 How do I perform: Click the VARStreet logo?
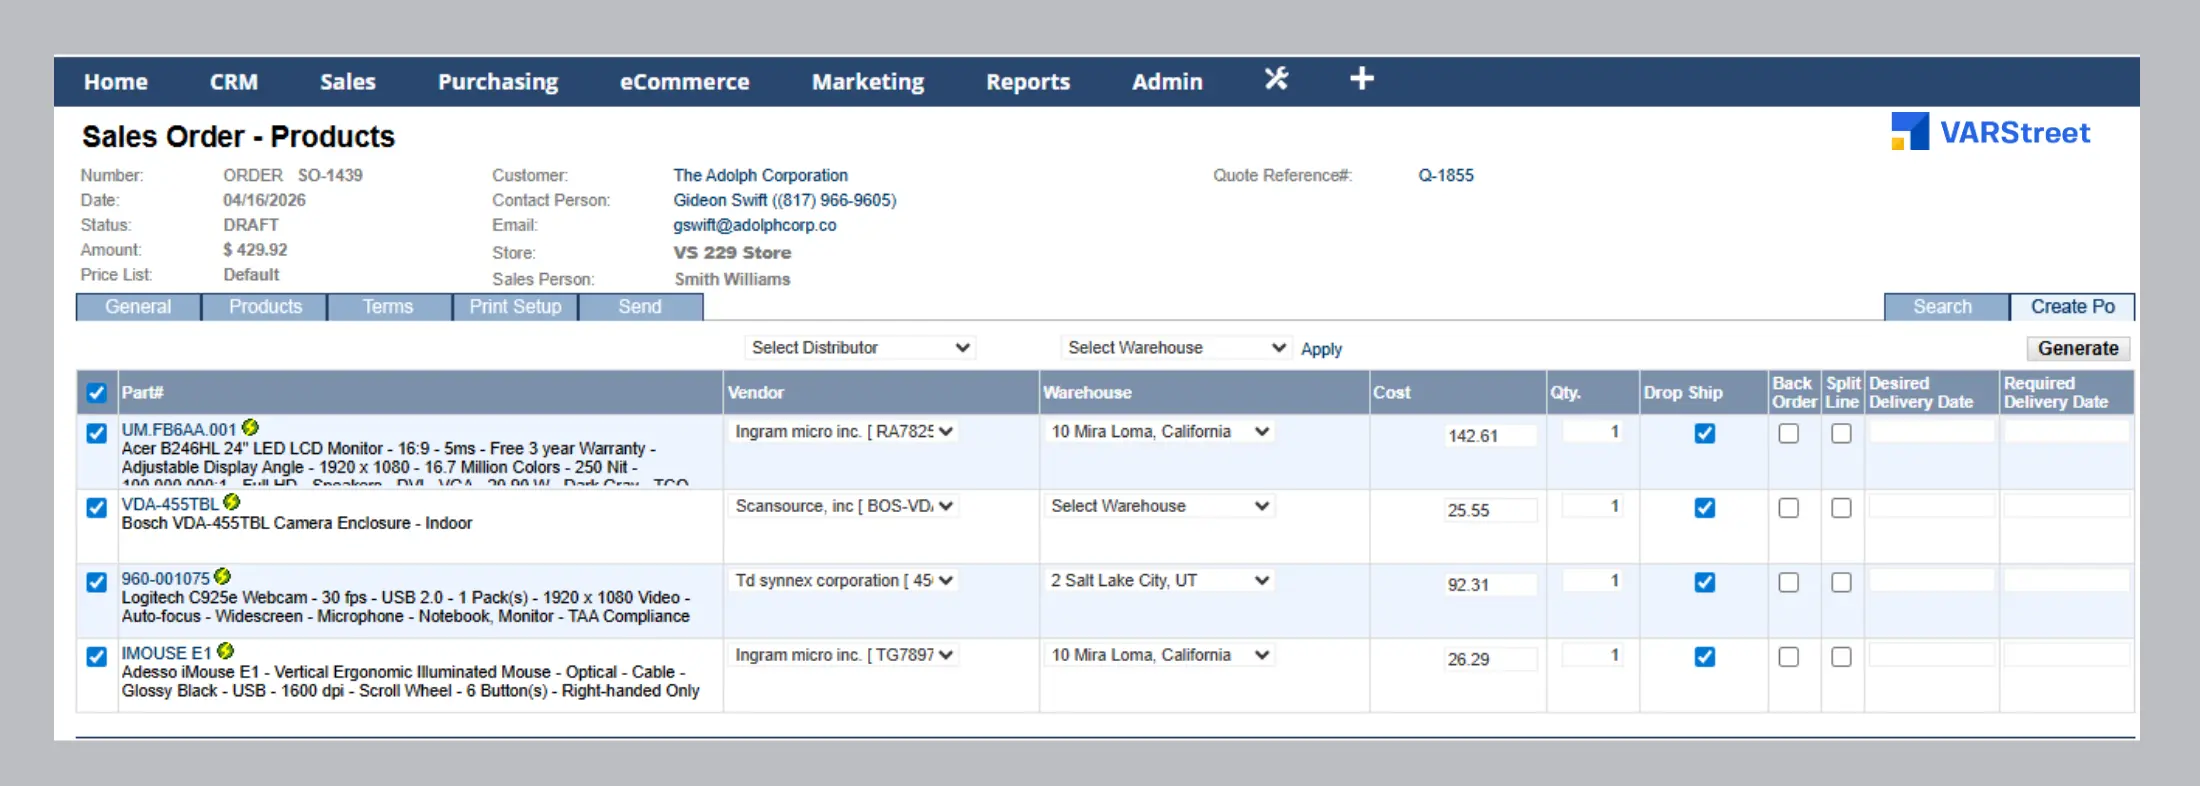(x=1990, y=132)
